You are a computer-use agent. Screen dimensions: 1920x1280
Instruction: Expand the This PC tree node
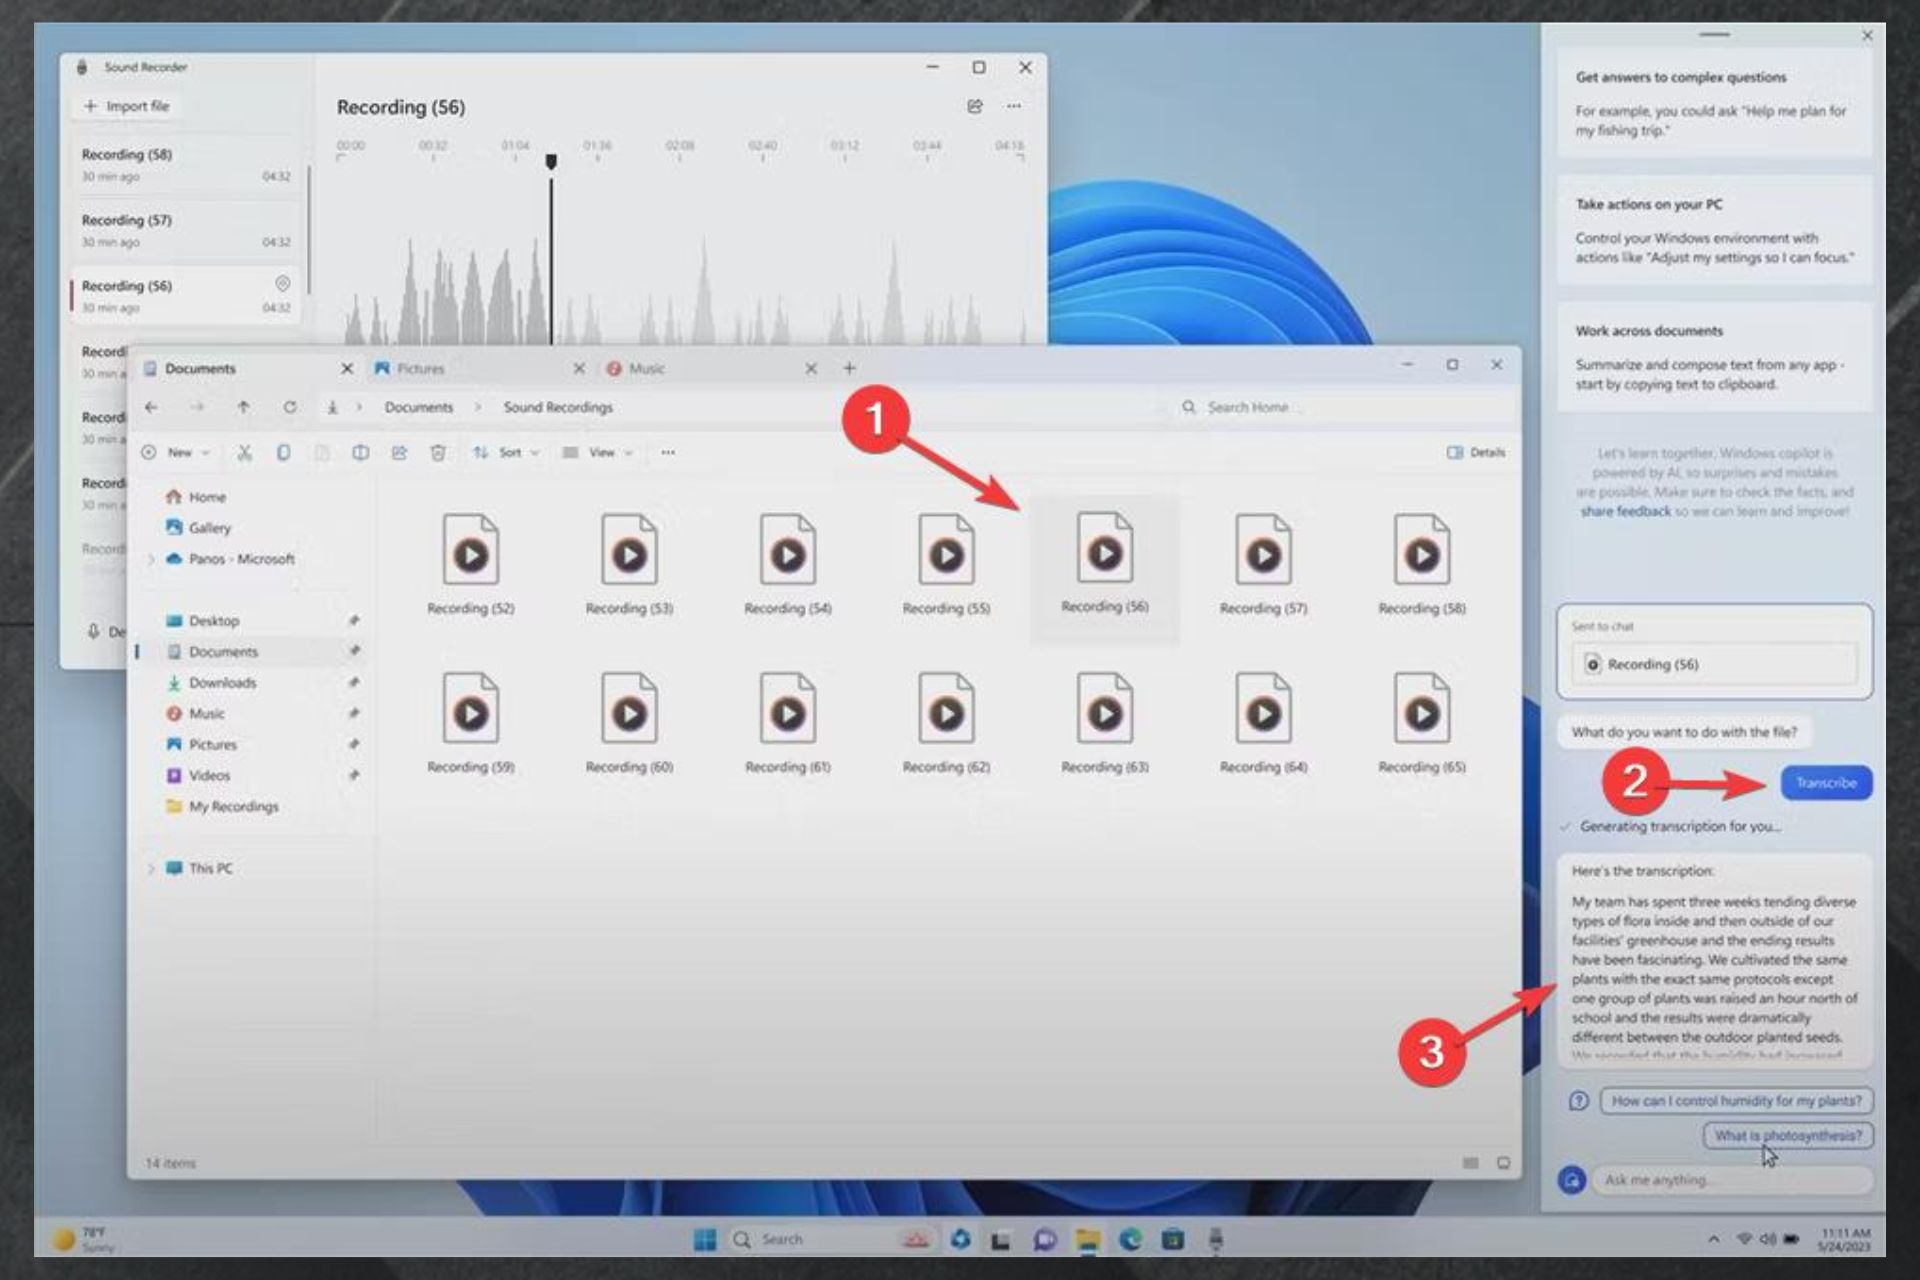[x=151, y=869]
